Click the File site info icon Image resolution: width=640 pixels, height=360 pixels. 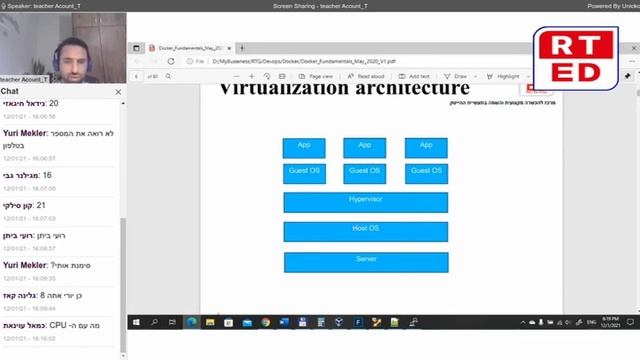tap(195, 61)
